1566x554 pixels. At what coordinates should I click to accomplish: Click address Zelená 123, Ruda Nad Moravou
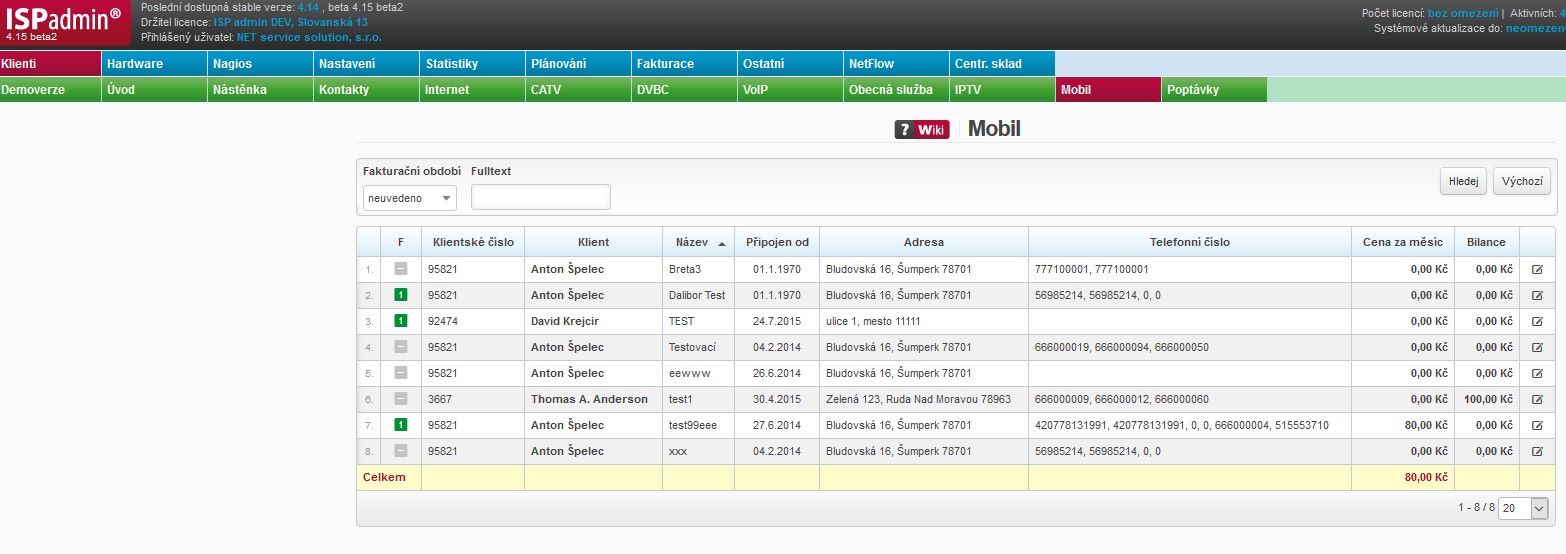(918, 399)
